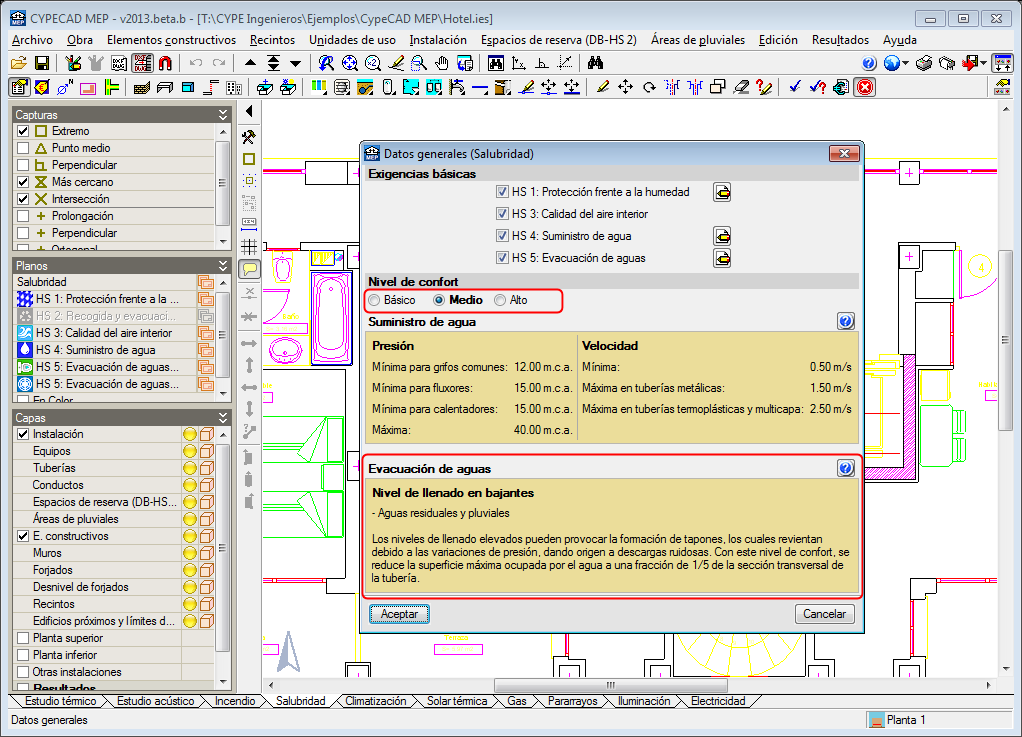Screen dimensions: 1022x737
Task: Collapse the Capturas panel
Action: click(x=222, y=115)
